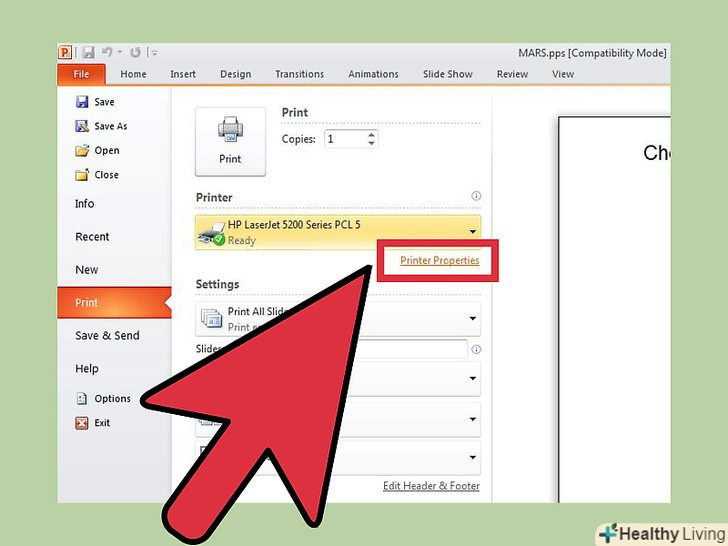Click the slide print preview page
This screenshot has width=728, height=546.
click(614, 309)
